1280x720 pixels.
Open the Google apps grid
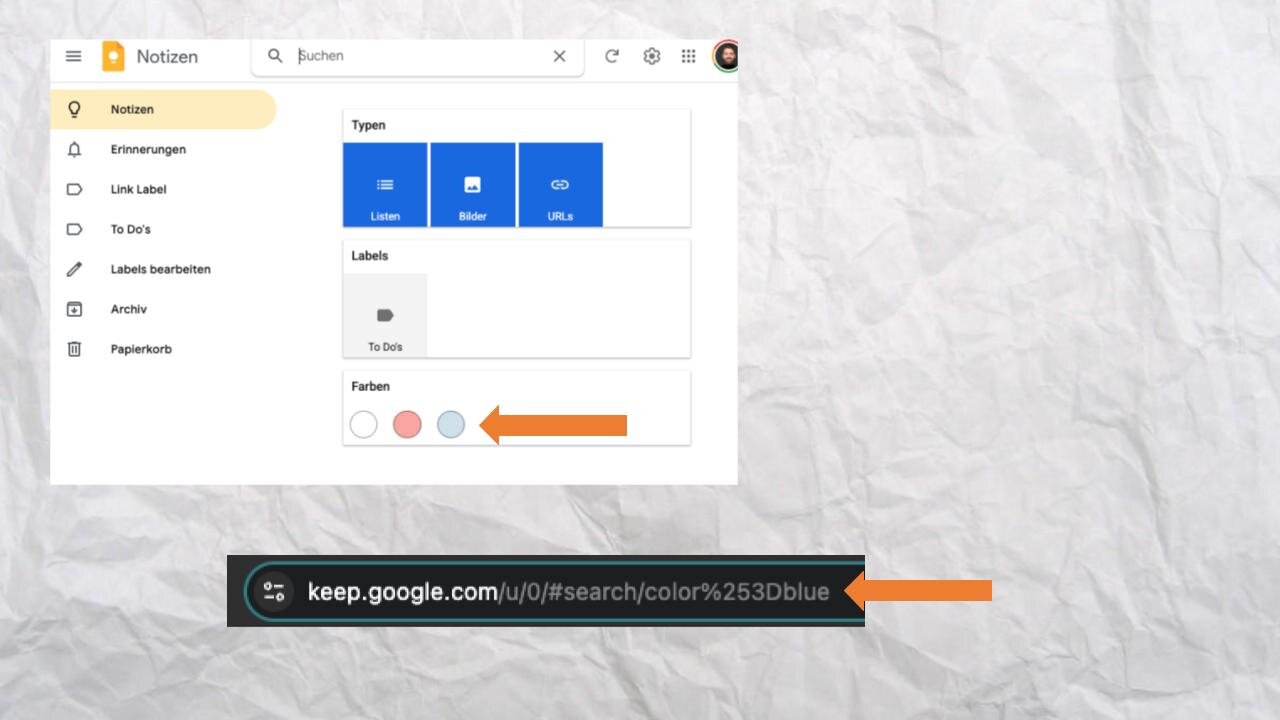point(688,56)
